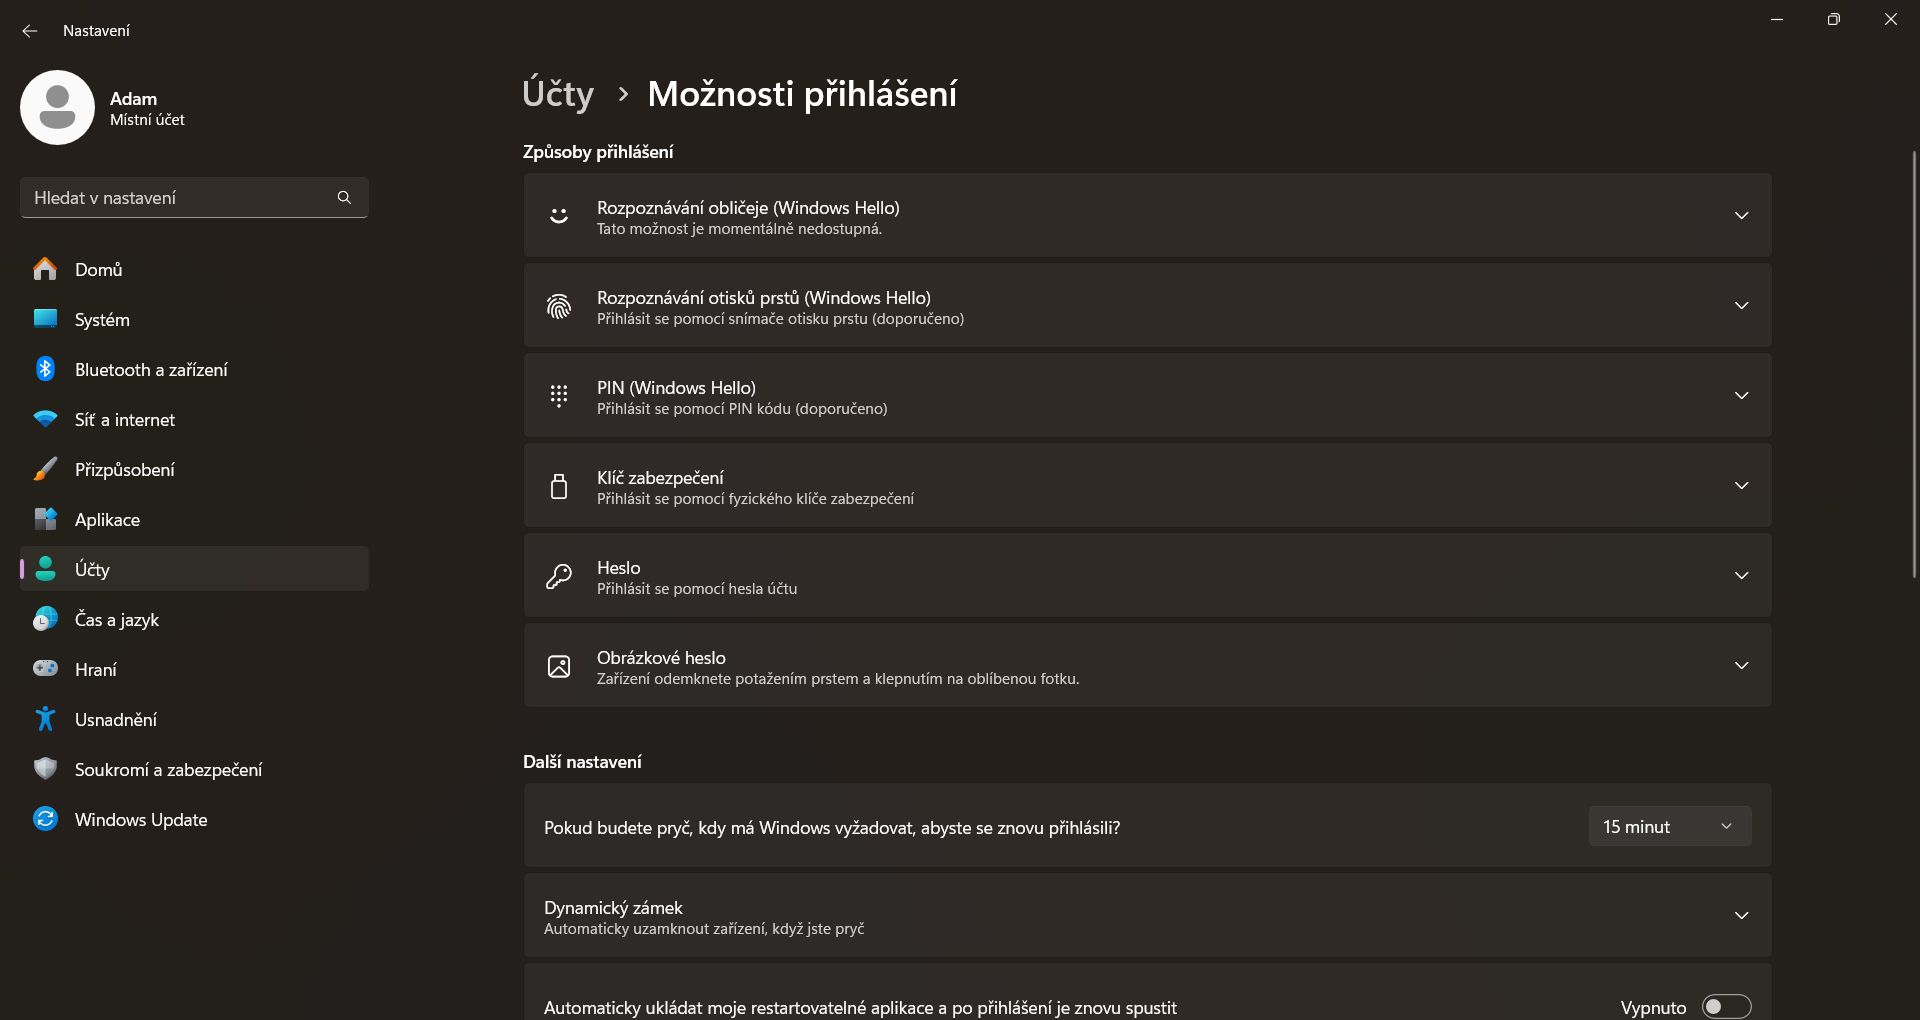This screenshot has height=1020, width=1920.
Task: Select the PIN (Windows Hello) keypad icon
Action: (x=559, y=395)
